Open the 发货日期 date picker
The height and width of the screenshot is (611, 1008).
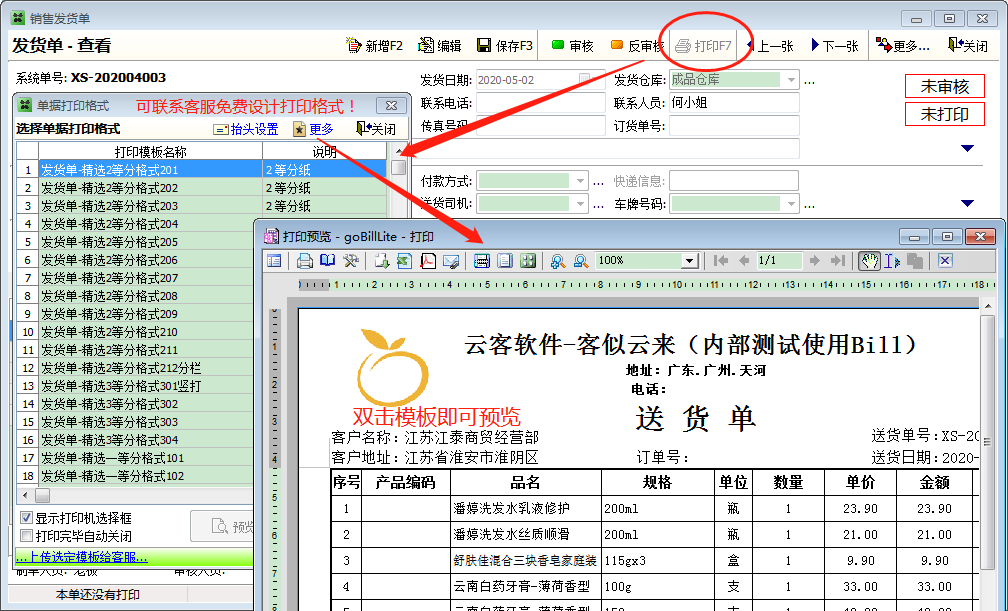(x=584, y=79)
